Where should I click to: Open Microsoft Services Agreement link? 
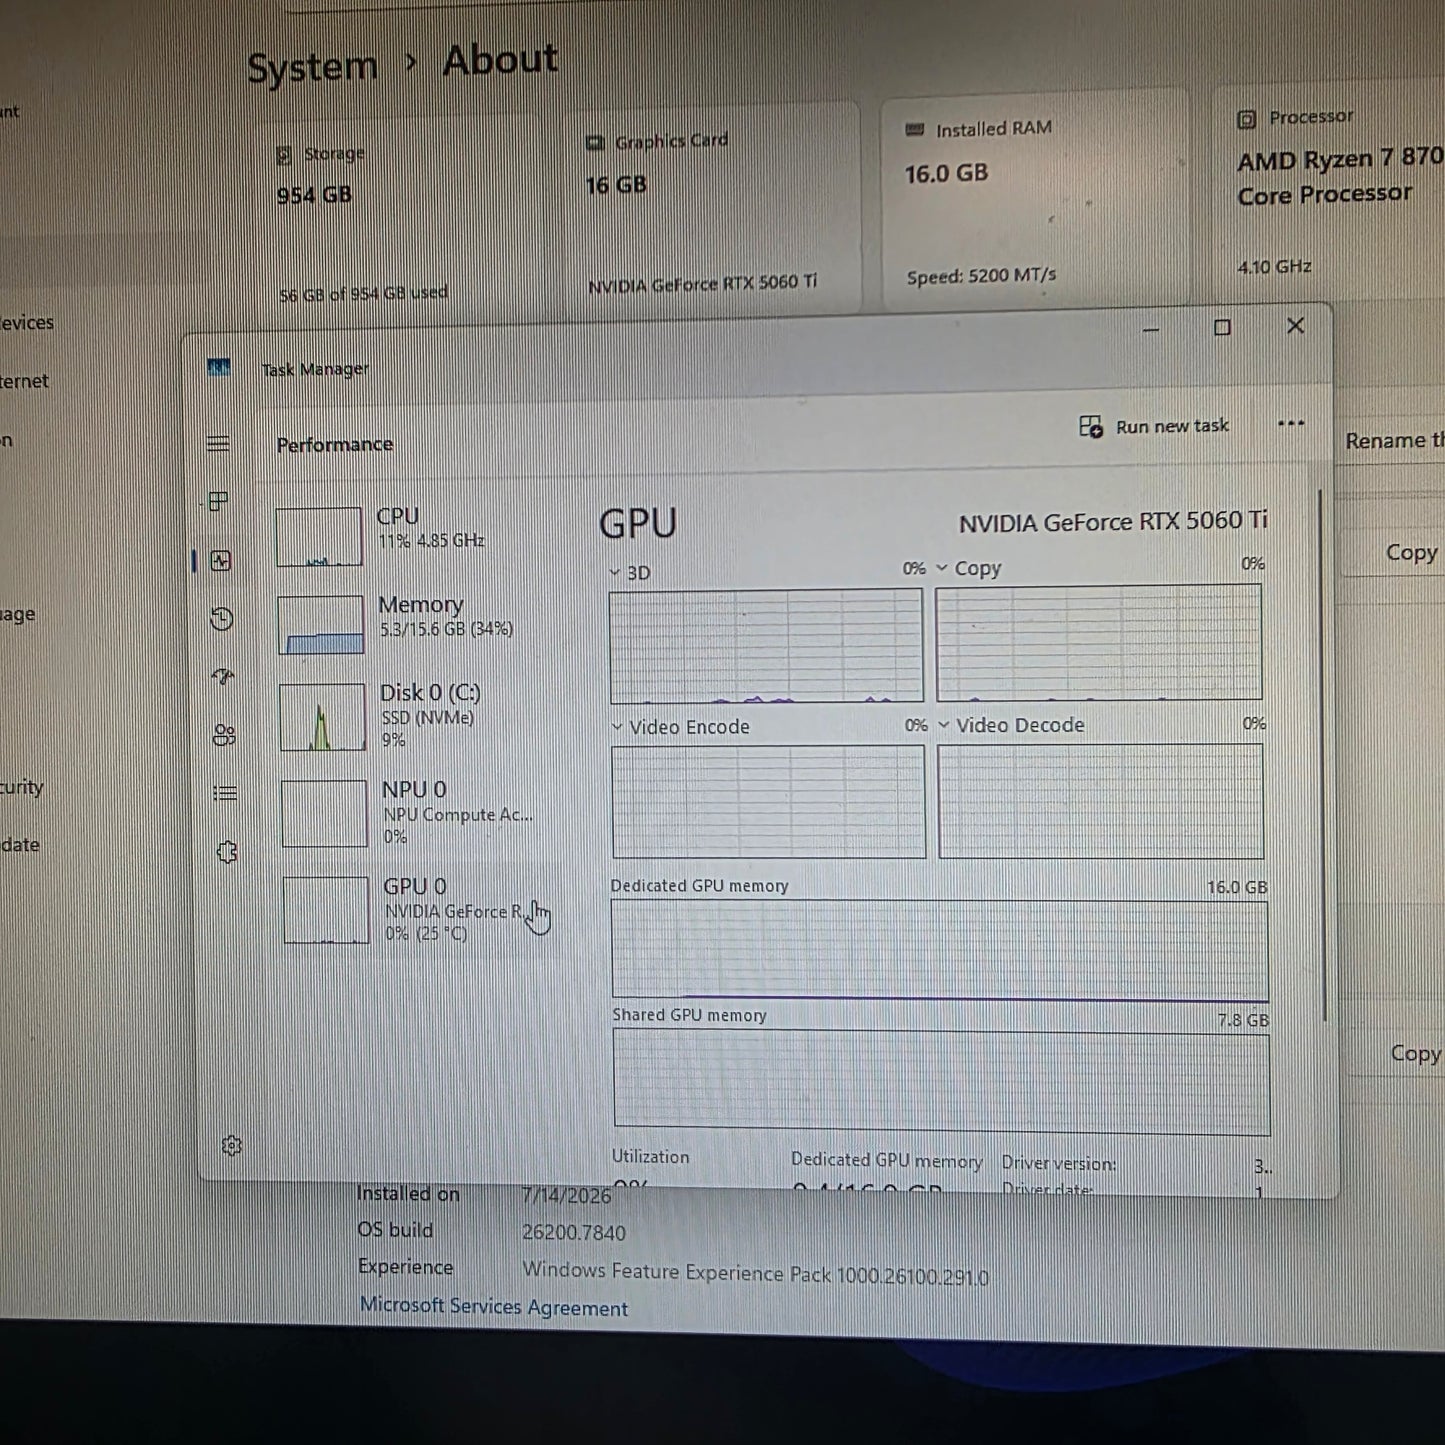494,1307
